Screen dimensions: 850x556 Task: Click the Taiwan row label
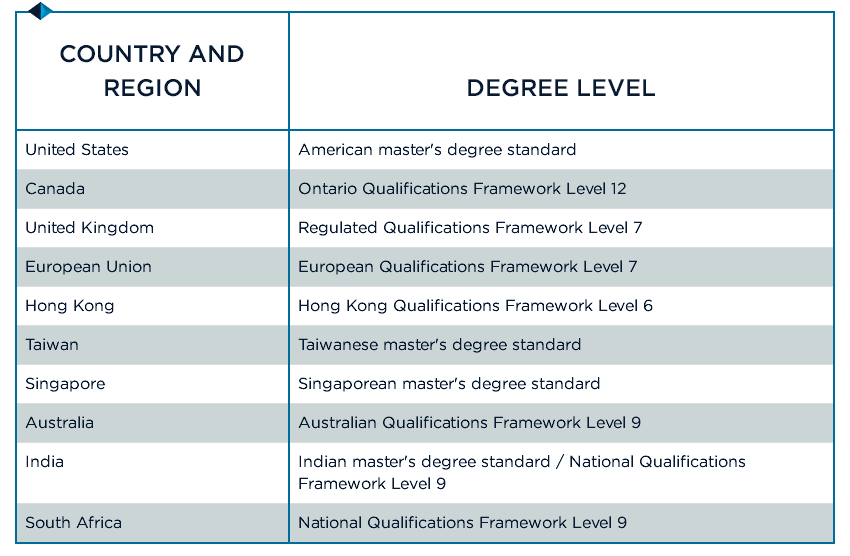(52, 345)
